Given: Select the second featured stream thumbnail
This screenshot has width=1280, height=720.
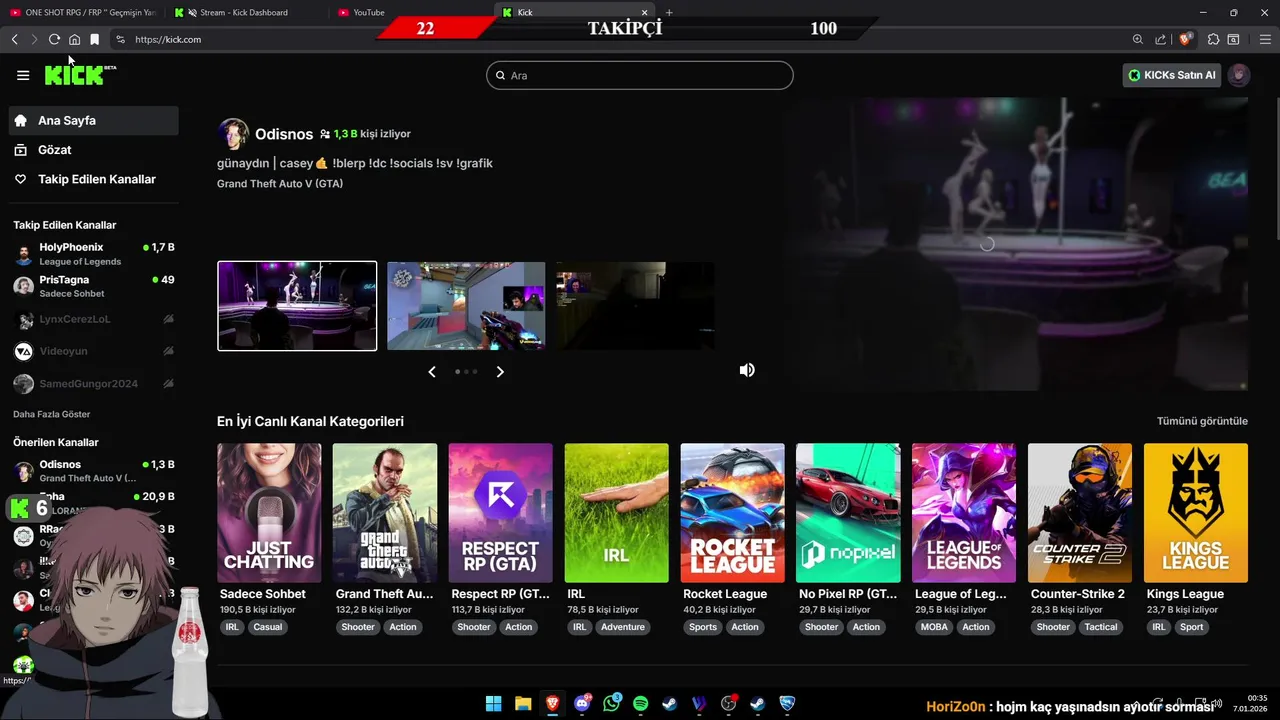Looking at the screenshot, I should [x=466, y=306].
